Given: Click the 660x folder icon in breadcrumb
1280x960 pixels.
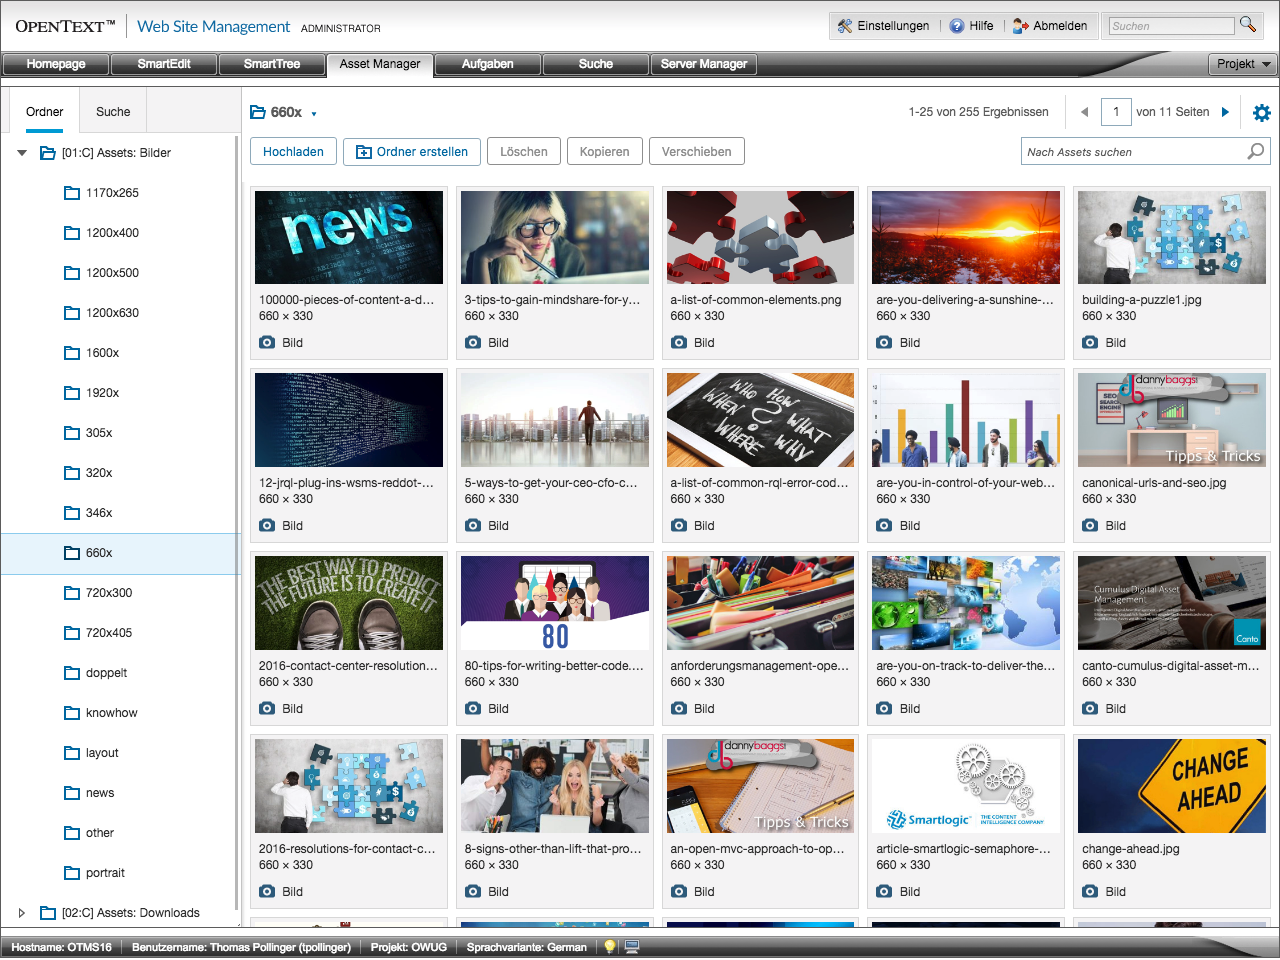Looking at the screenshot, I should pyautogui.click(x=258, y=112).
